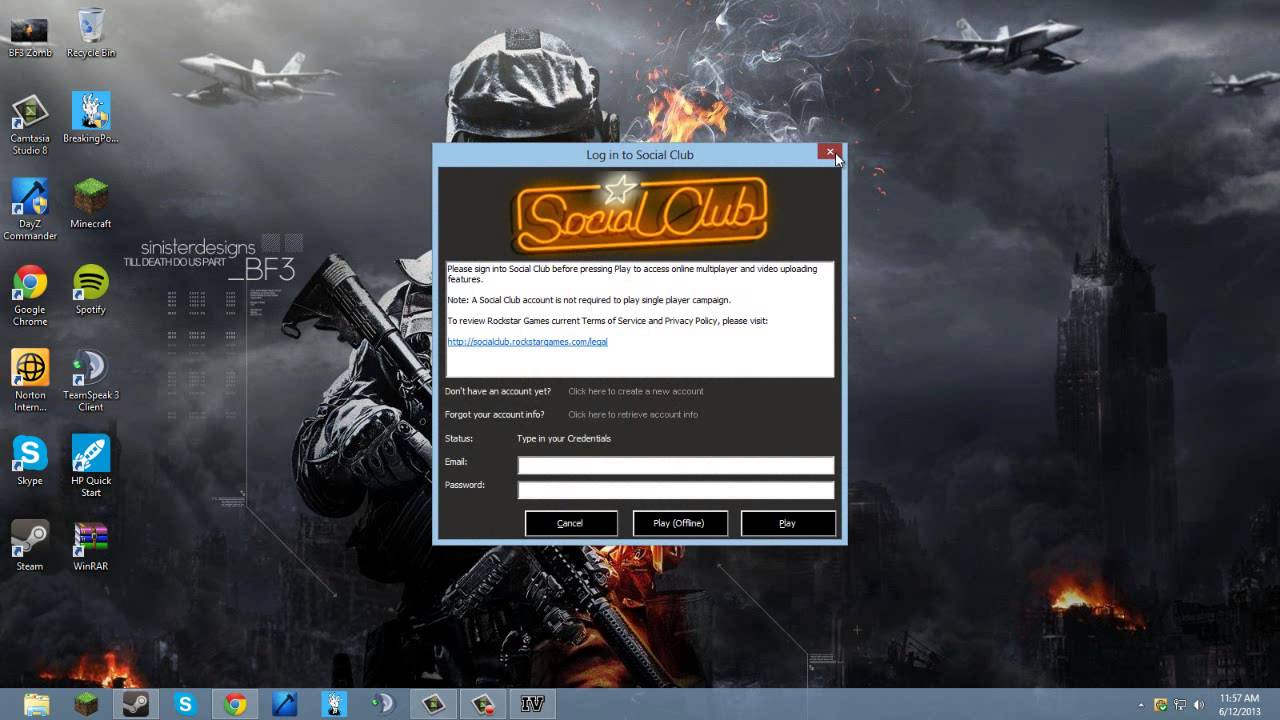Close the Log in to Social Club dialog
The height and width of the screenshot is (720, 1280).
tap(830, 152)
